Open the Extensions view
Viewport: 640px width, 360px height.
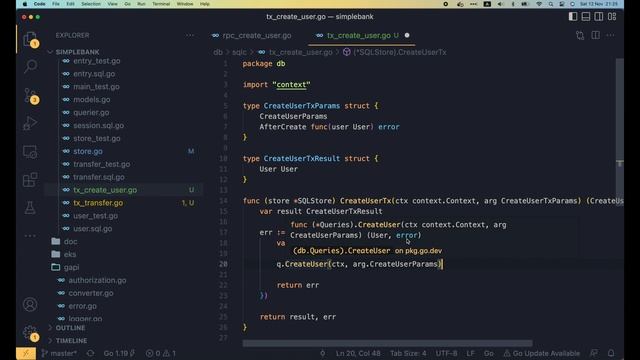pyautogui.click(x=30, y=180)
